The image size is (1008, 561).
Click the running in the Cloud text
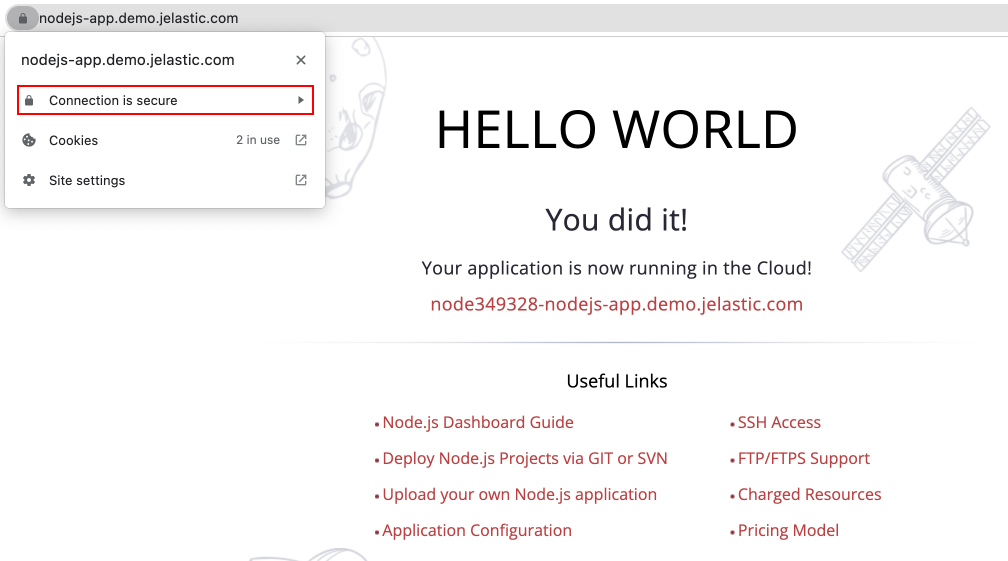coord(720,268)
